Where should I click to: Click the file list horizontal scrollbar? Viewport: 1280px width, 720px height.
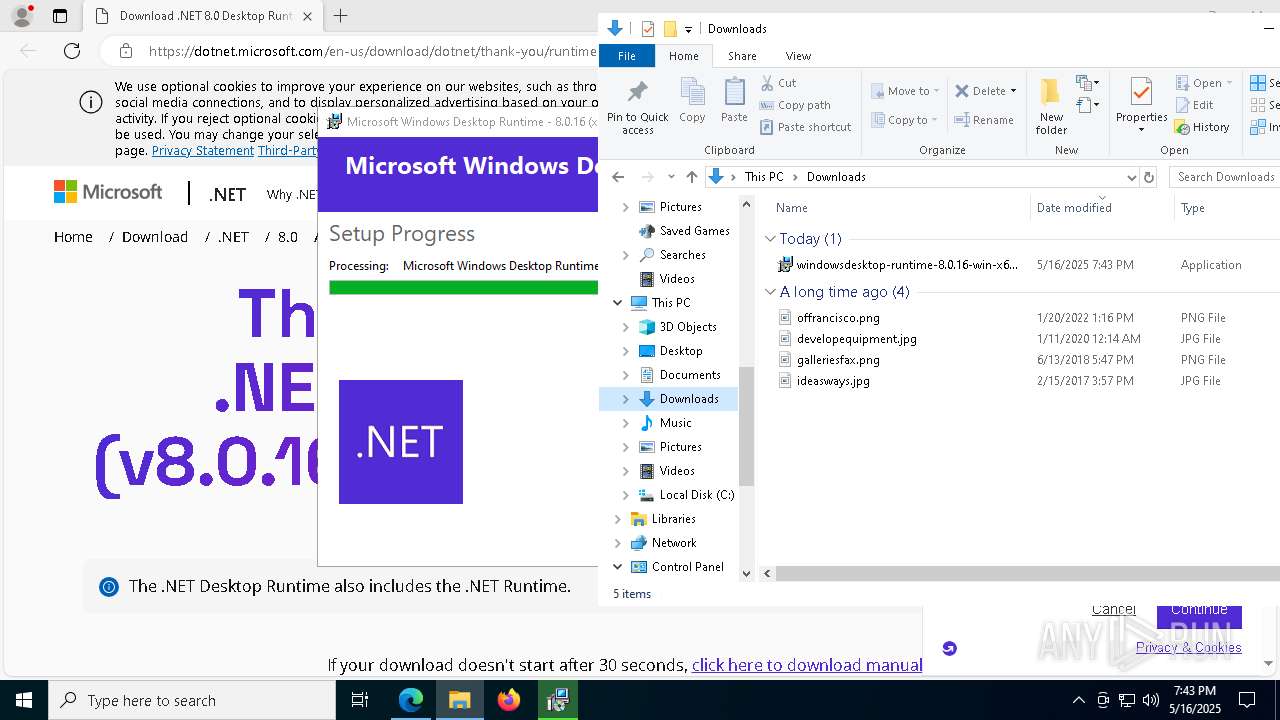click(x=1027, y=573)
